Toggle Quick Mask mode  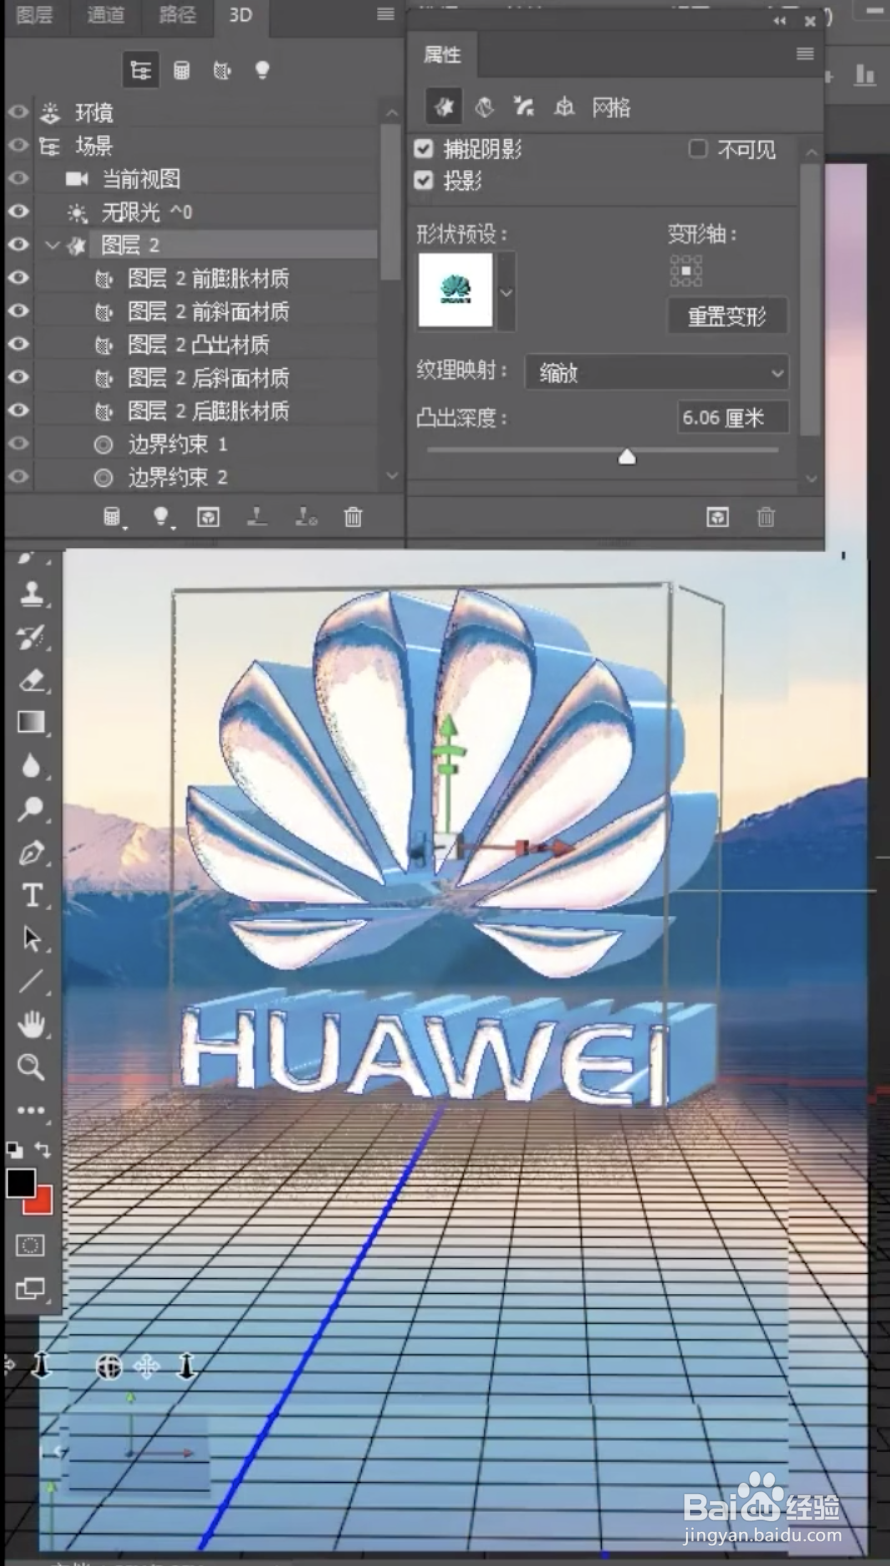[30, 1246]
